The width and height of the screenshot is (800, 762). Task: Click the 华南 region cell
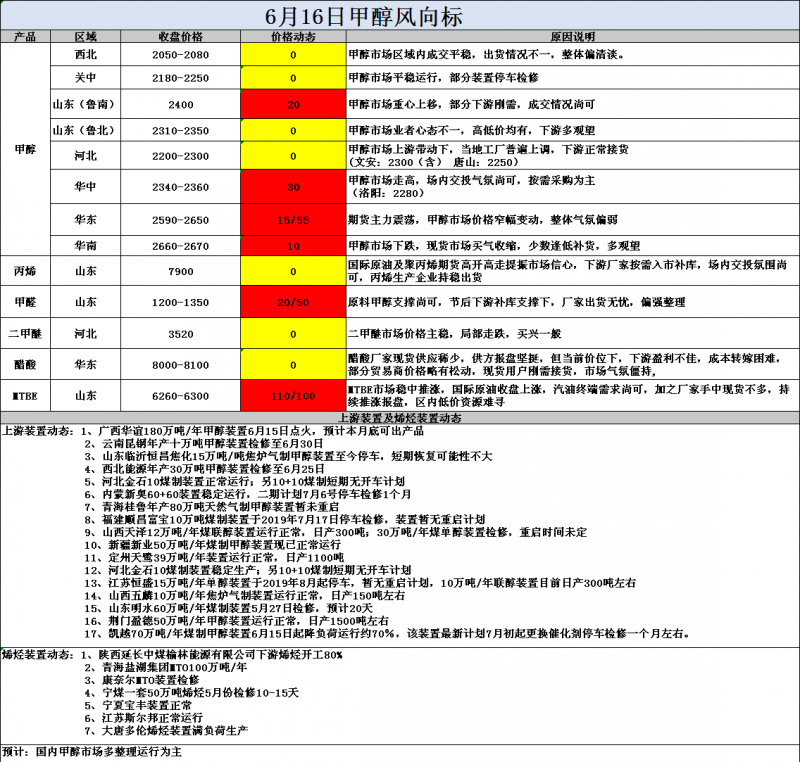point(85,245)
